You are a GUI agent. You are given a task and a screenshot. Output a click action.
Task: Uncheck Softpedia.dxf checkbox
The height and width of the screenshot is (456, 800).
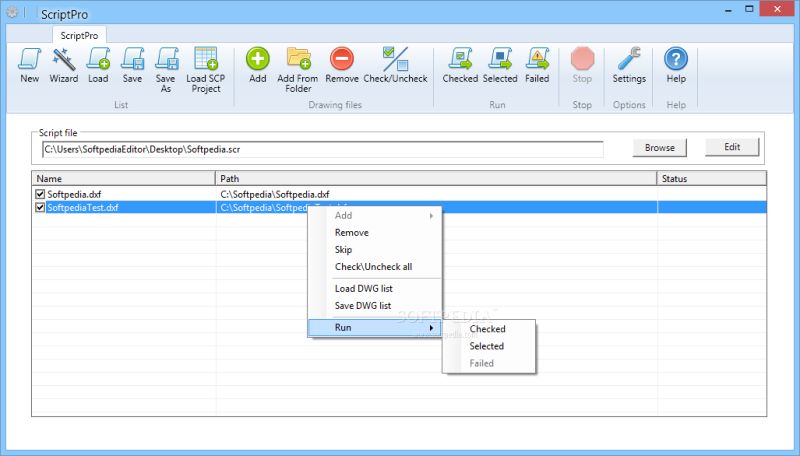[x=40, y=194]
